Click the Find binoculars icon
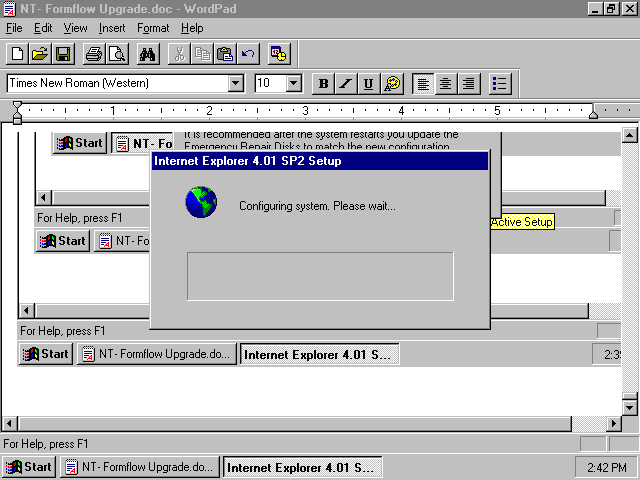 click(x=148, y=54)
